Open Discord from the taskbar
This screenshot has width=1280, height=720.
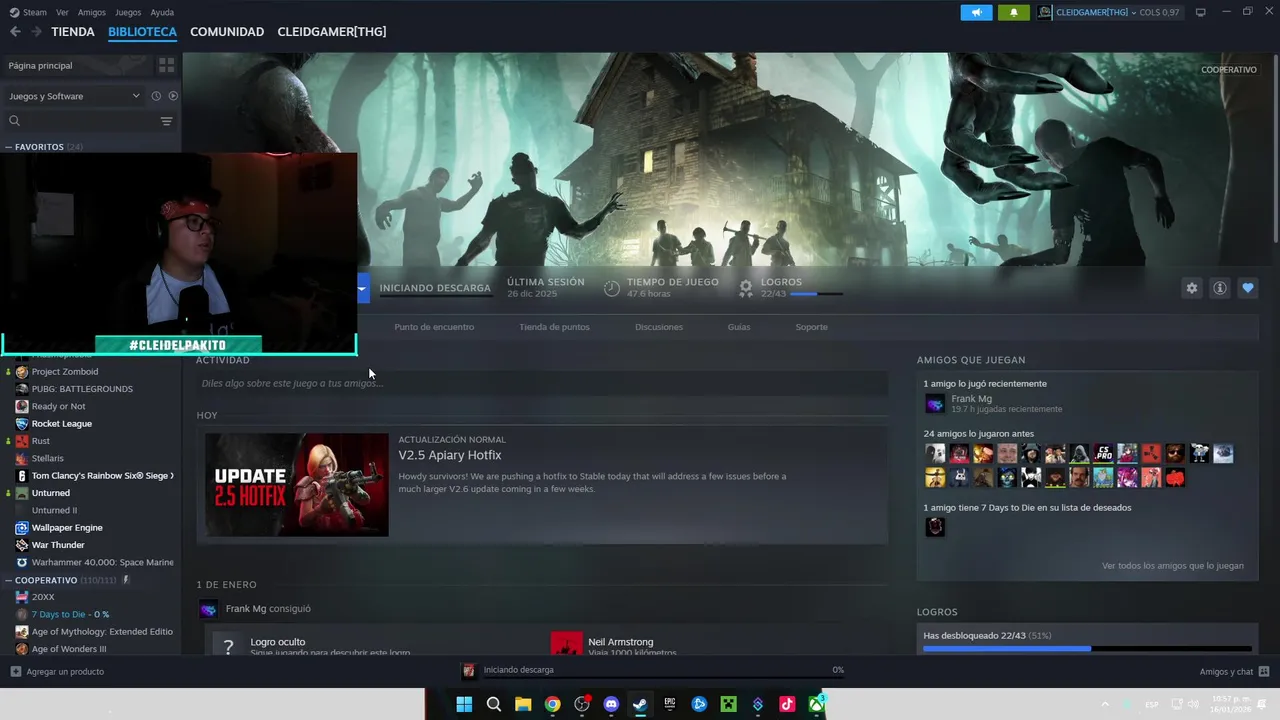point(611,704)
